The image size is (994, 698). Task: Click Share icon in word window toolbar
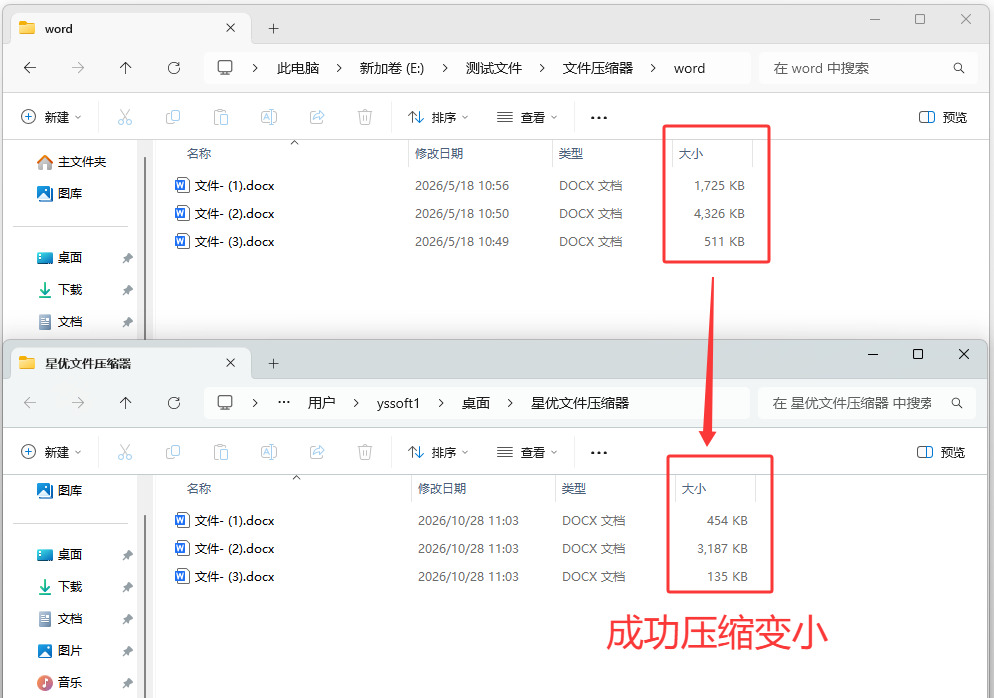click(x=317, y=117)
